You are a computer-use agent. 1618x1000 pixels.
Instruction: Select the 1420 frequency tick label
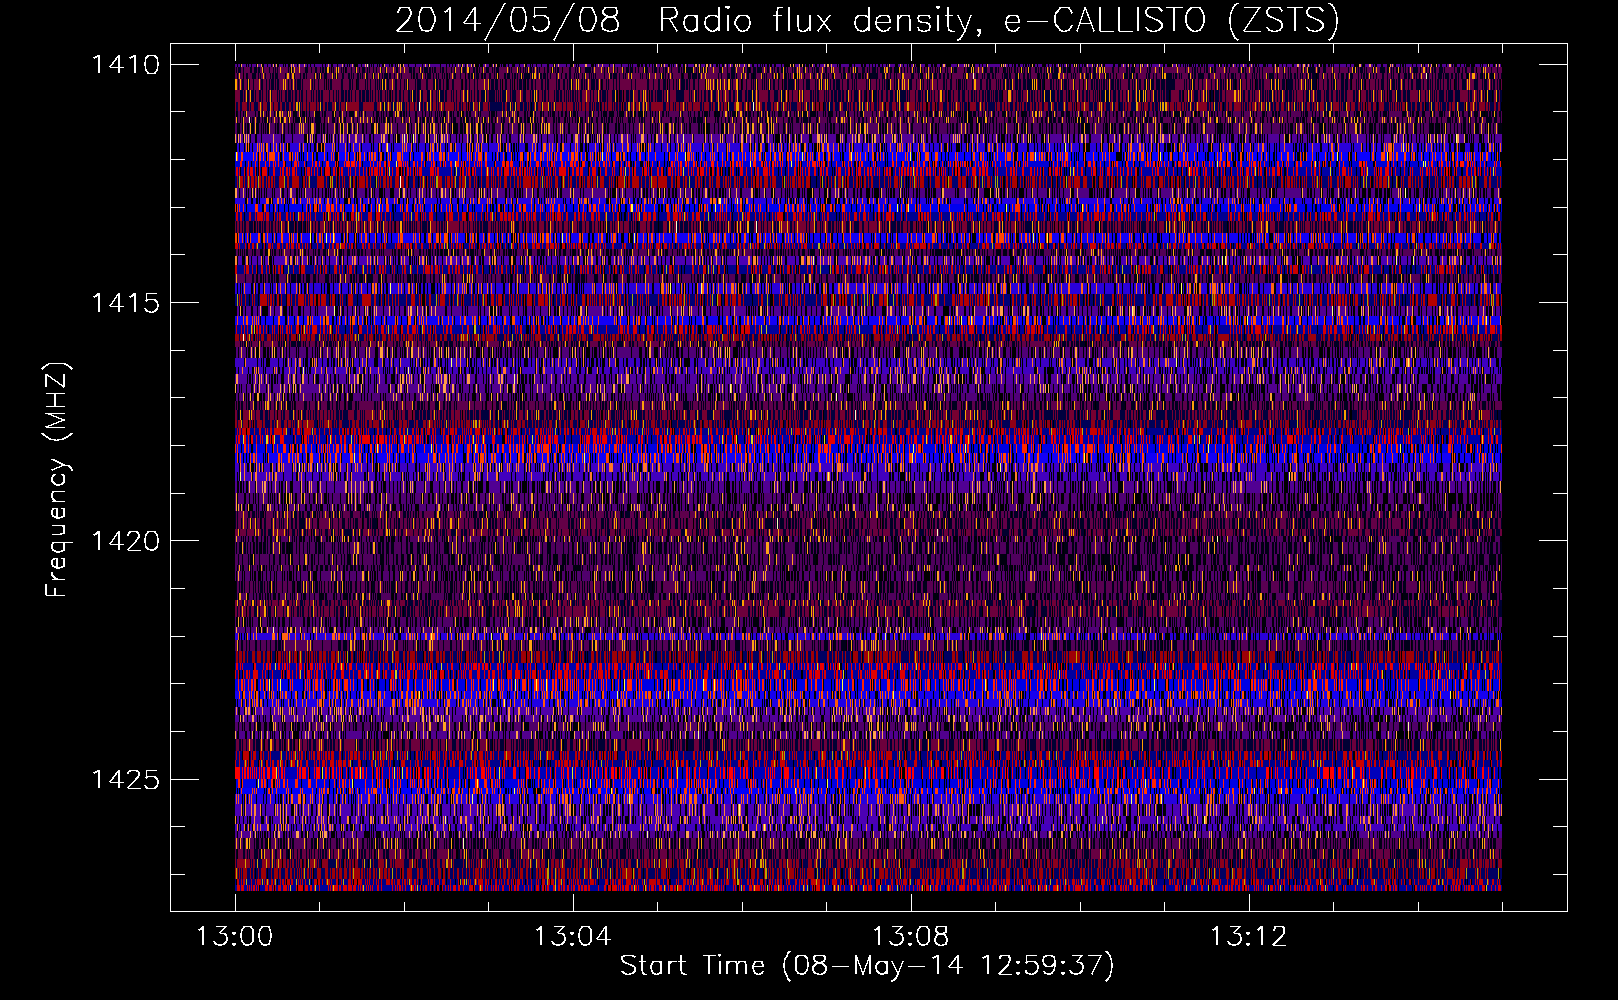point(125,541)
